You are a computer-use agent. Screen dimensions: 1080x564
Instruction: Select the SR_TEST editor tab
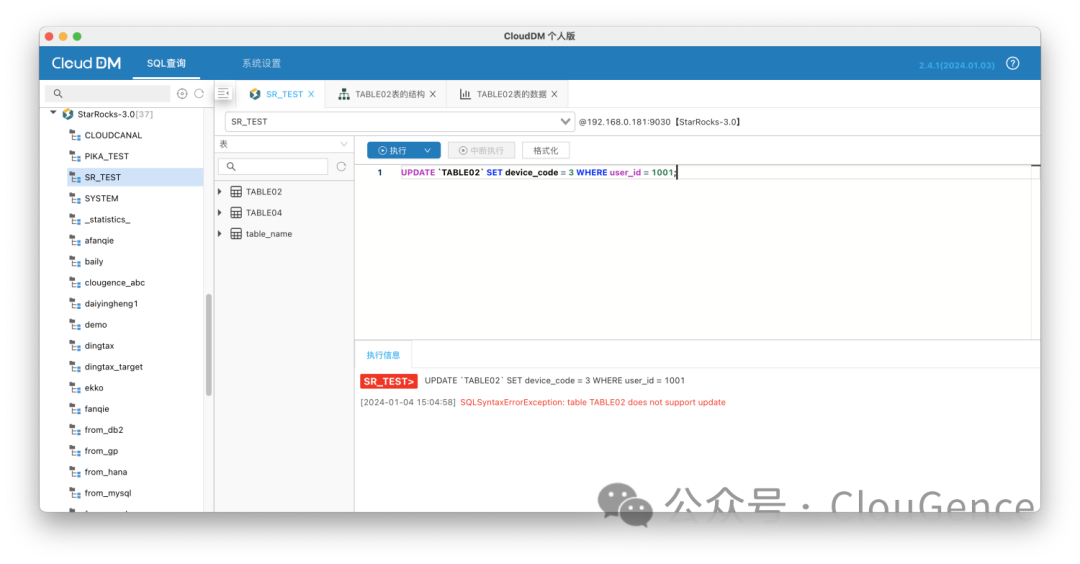pyautogui.click(x=284, y=94)
